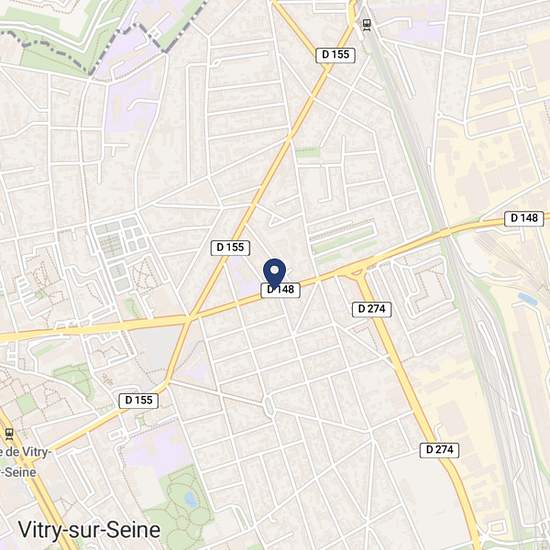Select the train station icon above Vitry label
Screen dimensions: 550x550
pyautogui.click(x=9, y=434)
